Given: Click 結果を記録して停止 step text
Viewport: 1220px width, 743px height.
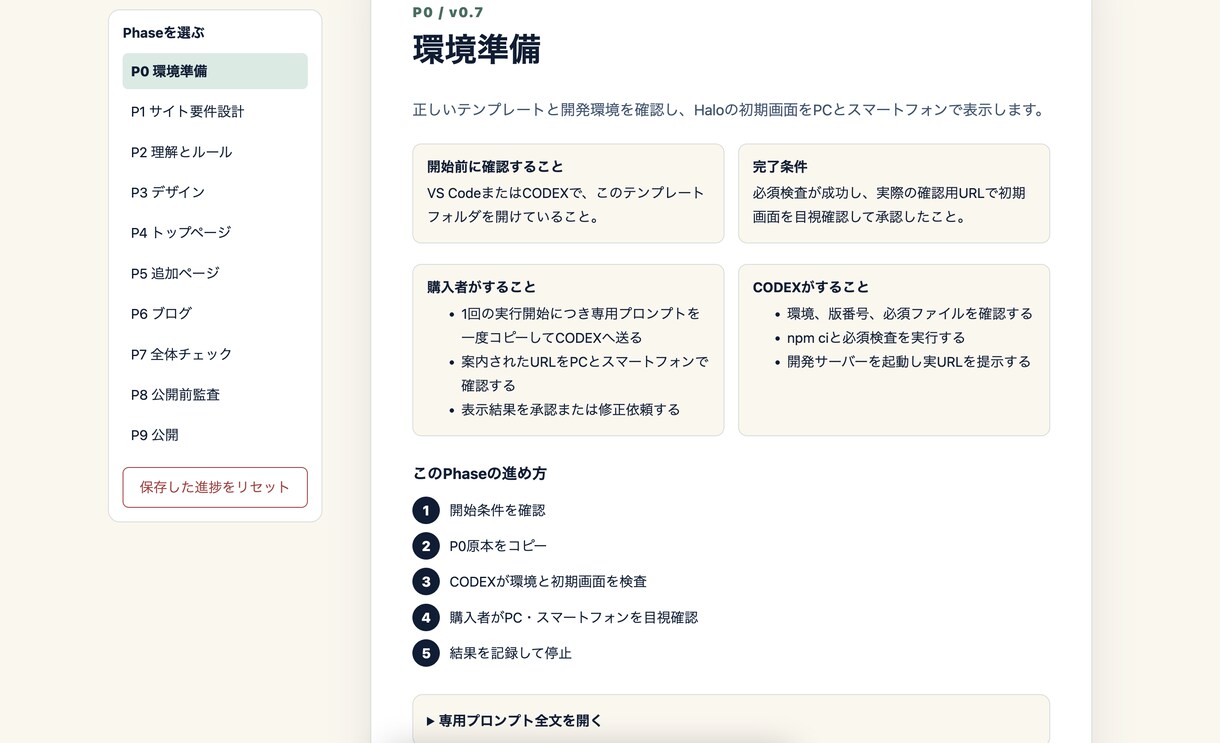Looking at the screenshot, I should (510, 653).
